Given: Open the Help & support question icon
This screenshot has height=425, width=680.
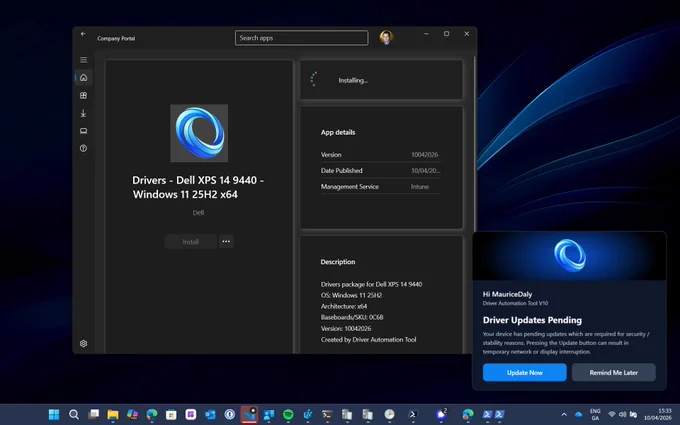Looking at the screenshot, I should [x=83, y=148].
